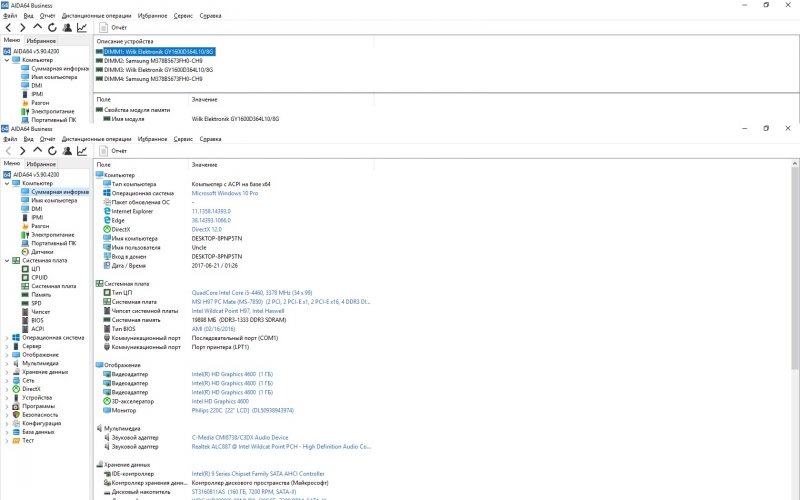Select DIMM2: Samsung M378B5673FH0-CH9 in the list
Viewport: 800px width, 500px height.
tap(149, 60)
